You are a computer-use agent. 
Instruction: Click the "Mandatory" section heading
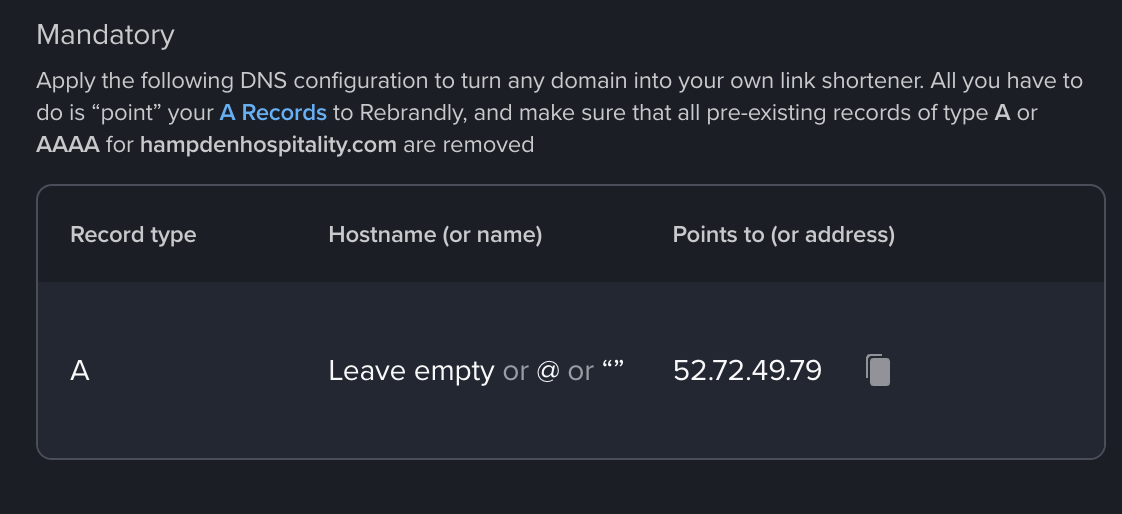(105, 35)
